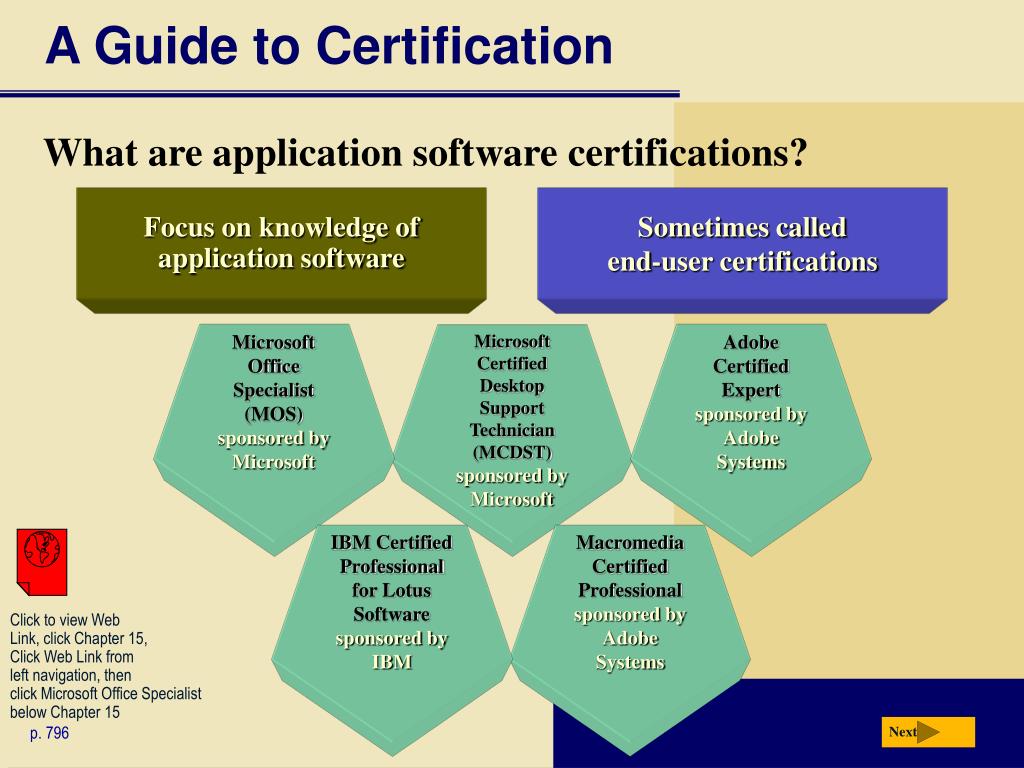Screen dimensions: 1024x768
Task: Click 'sponsored by IBM' text
Action: tap(392, 650)
